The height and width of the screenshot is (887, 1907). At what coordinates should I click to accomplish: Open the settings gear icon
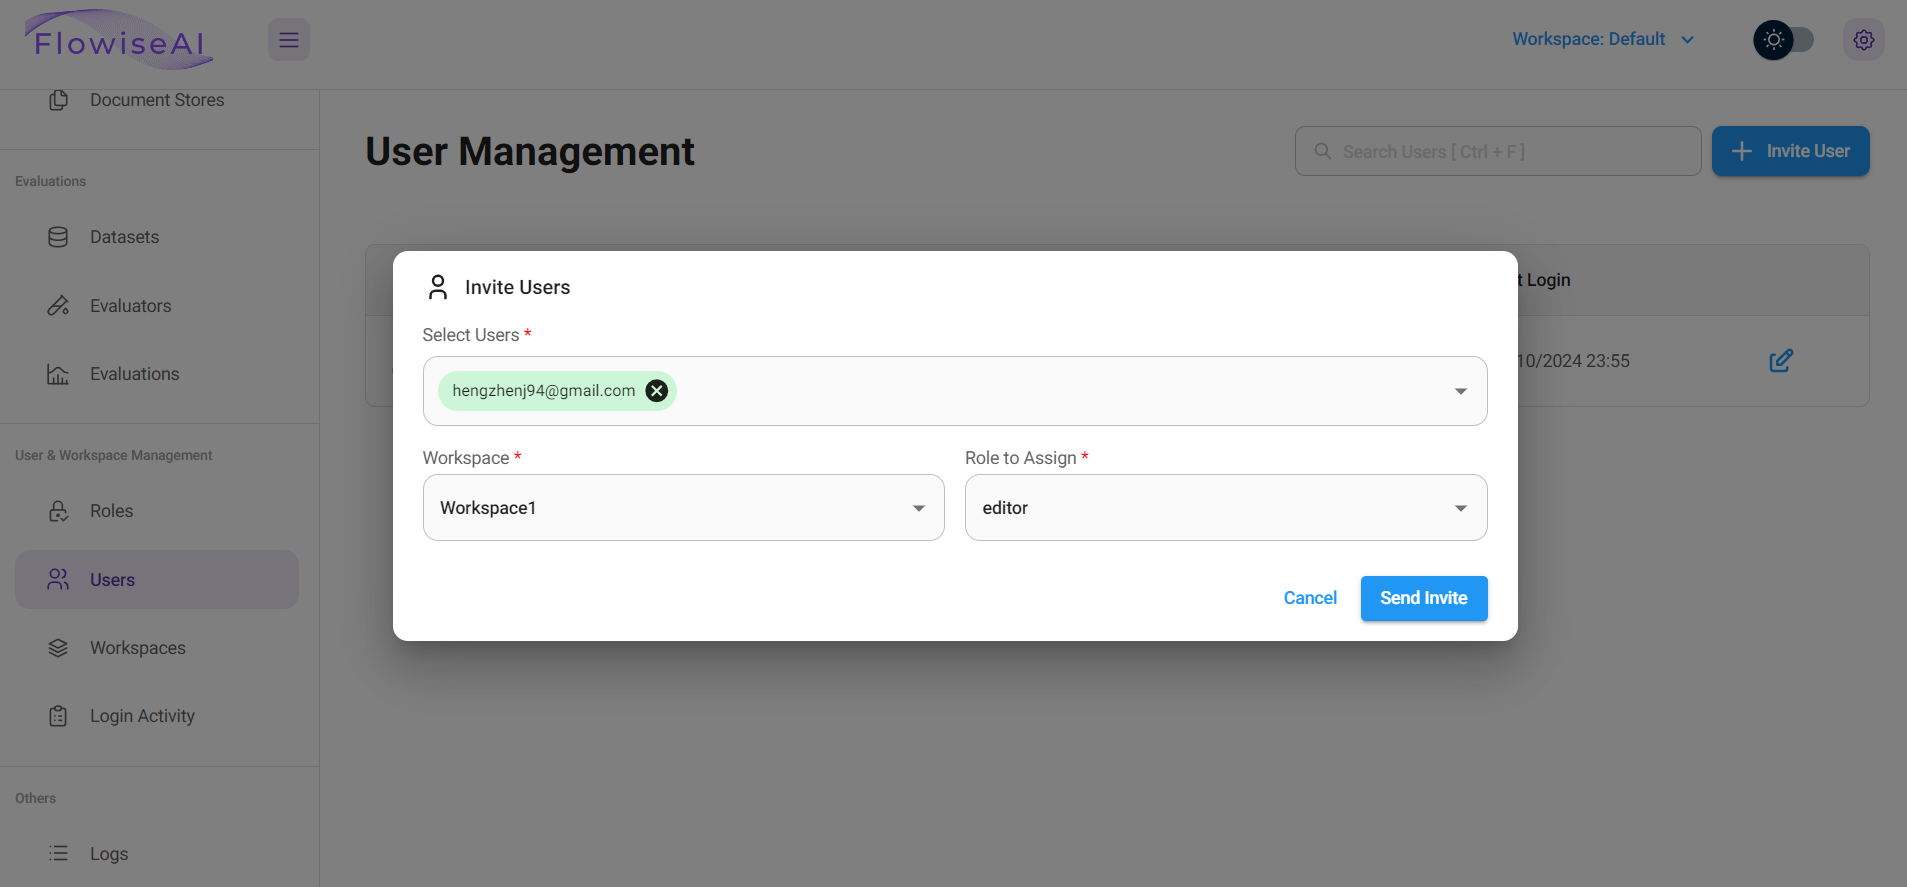point(1863,40)
